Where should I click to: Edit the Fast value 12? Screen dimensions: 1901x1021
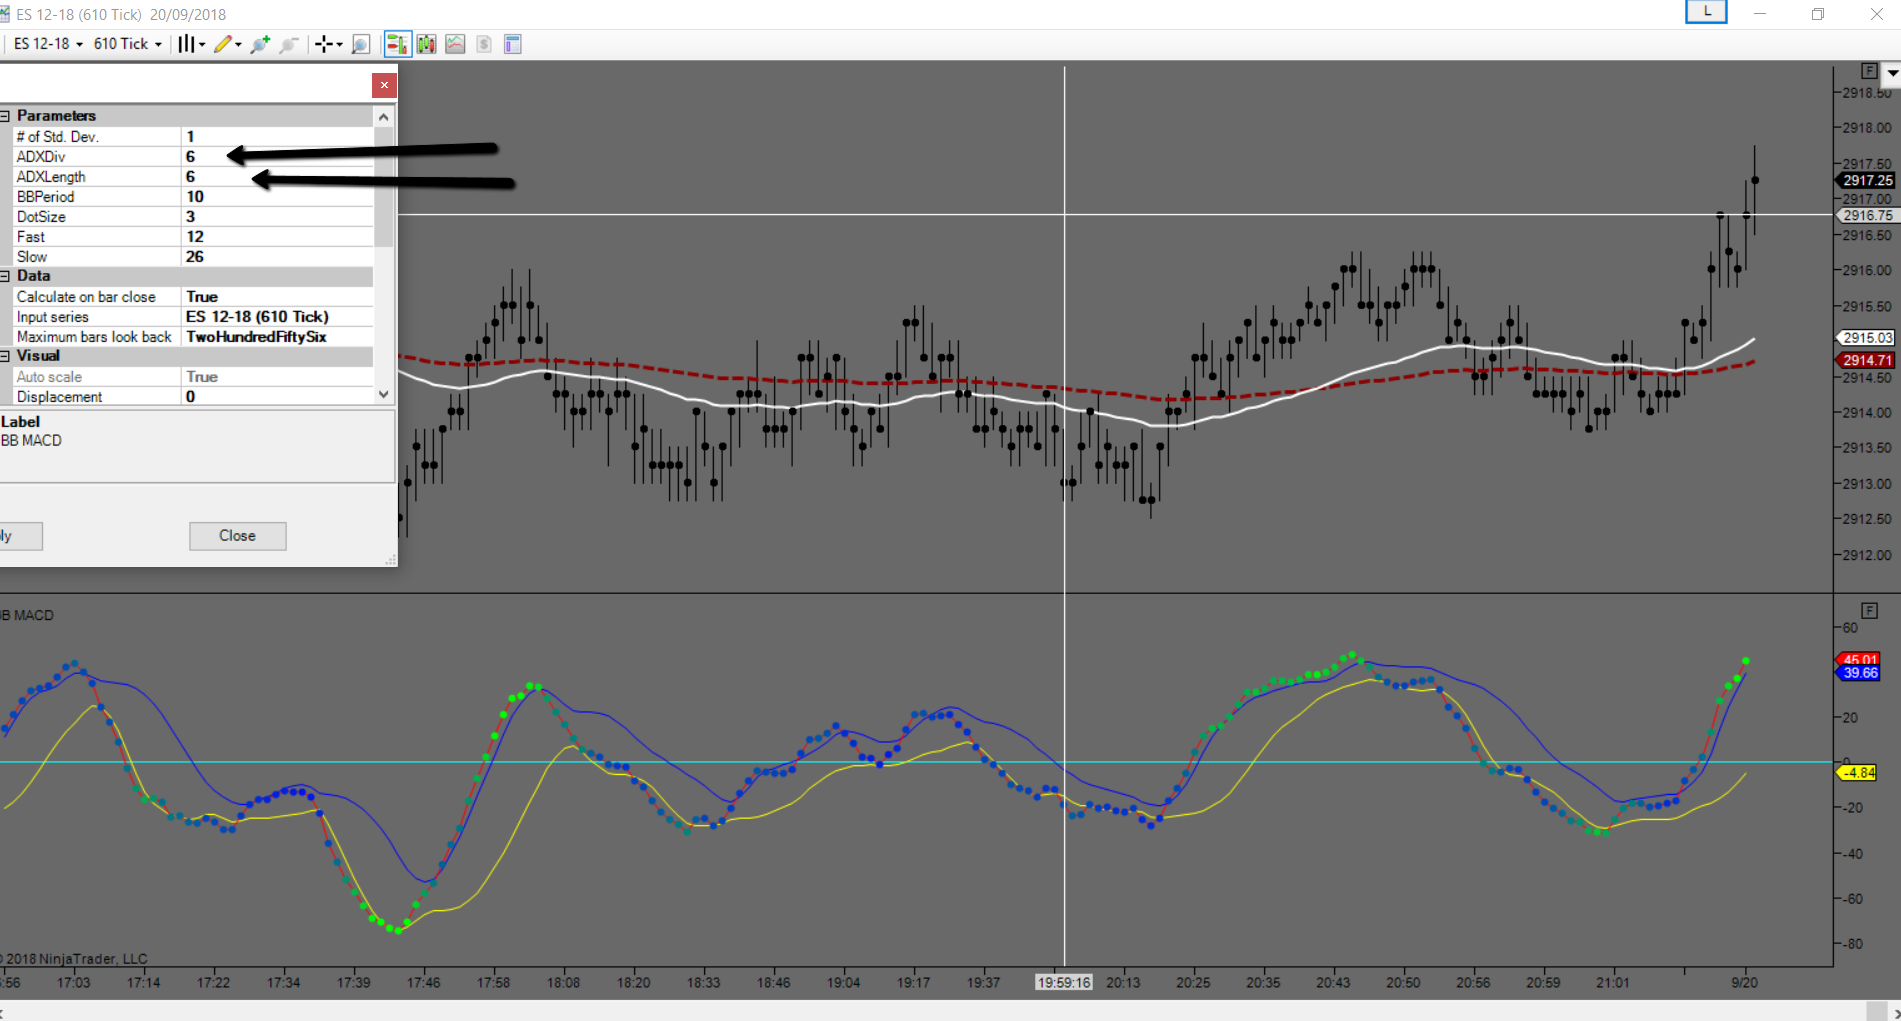click(277, 236)
